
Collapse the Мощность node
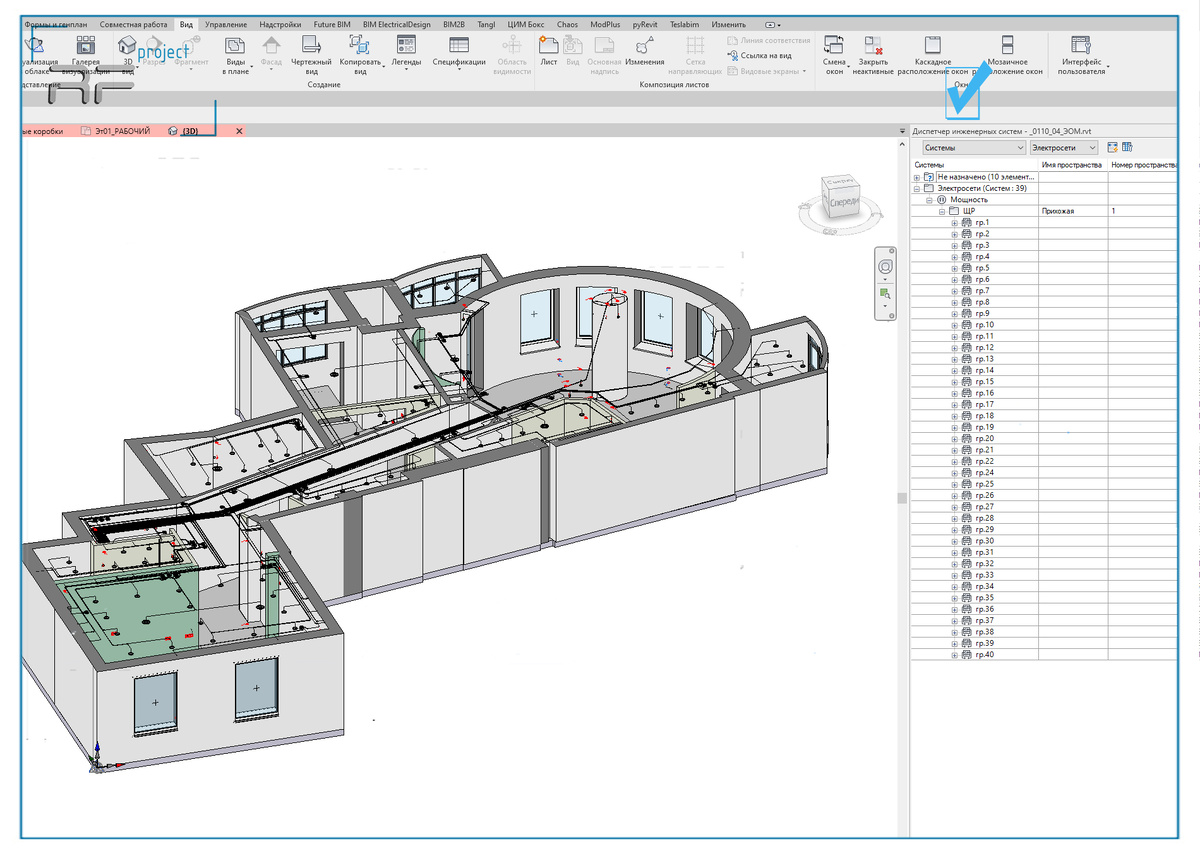click(x=929, y=200)
